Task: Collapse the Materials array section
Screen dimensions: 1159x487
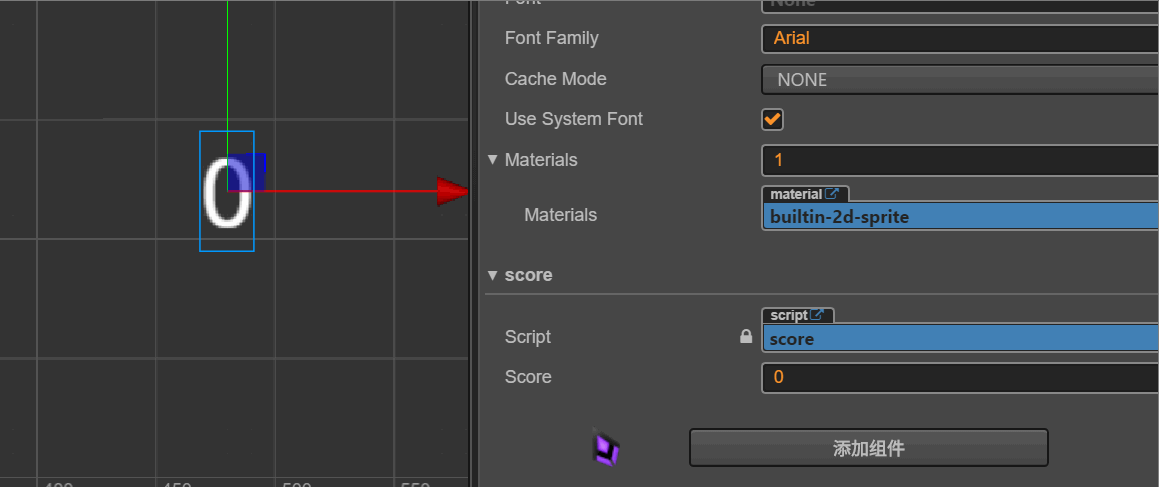Action: coord(492,160)
